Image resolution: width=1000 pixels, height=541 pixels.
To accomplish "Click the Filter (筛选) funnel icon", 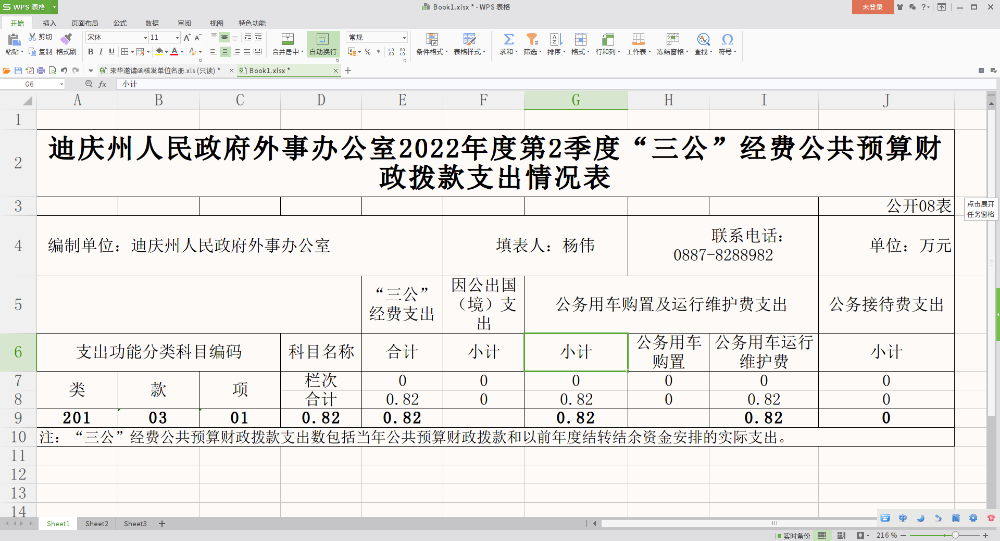I will coord(532,39).
